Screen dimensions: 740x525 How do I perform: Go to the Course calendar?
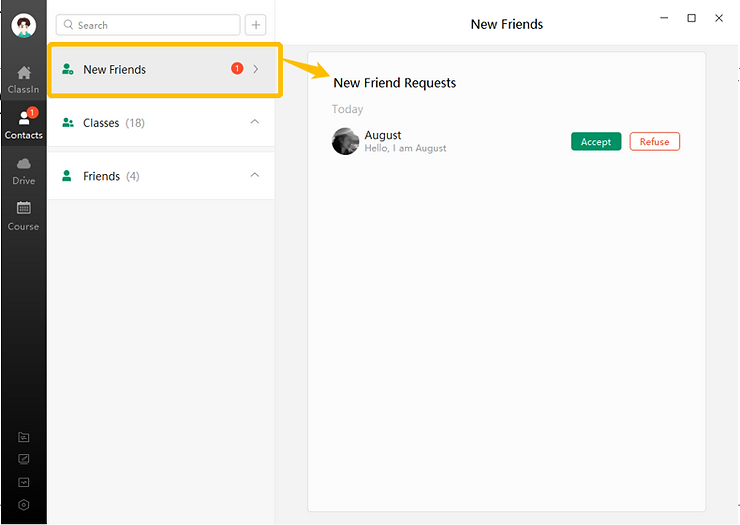(x=23, y=215)
